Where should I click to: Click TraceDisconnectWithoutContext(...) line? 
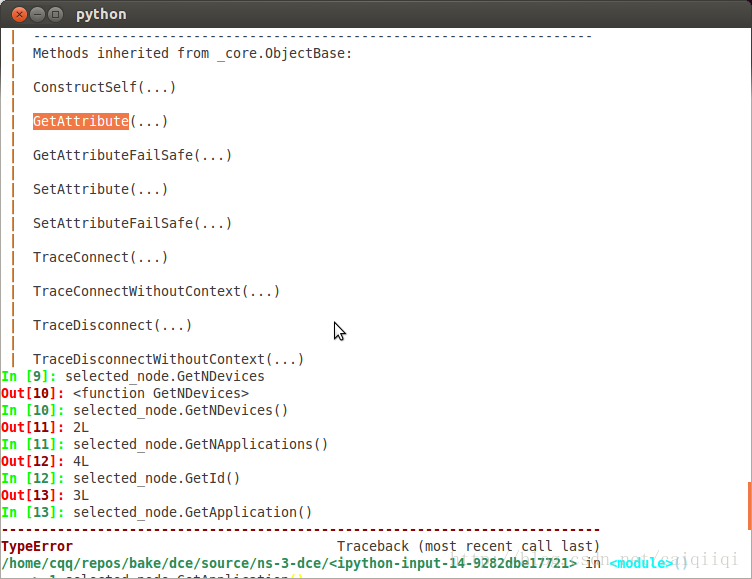click(168, 359)
